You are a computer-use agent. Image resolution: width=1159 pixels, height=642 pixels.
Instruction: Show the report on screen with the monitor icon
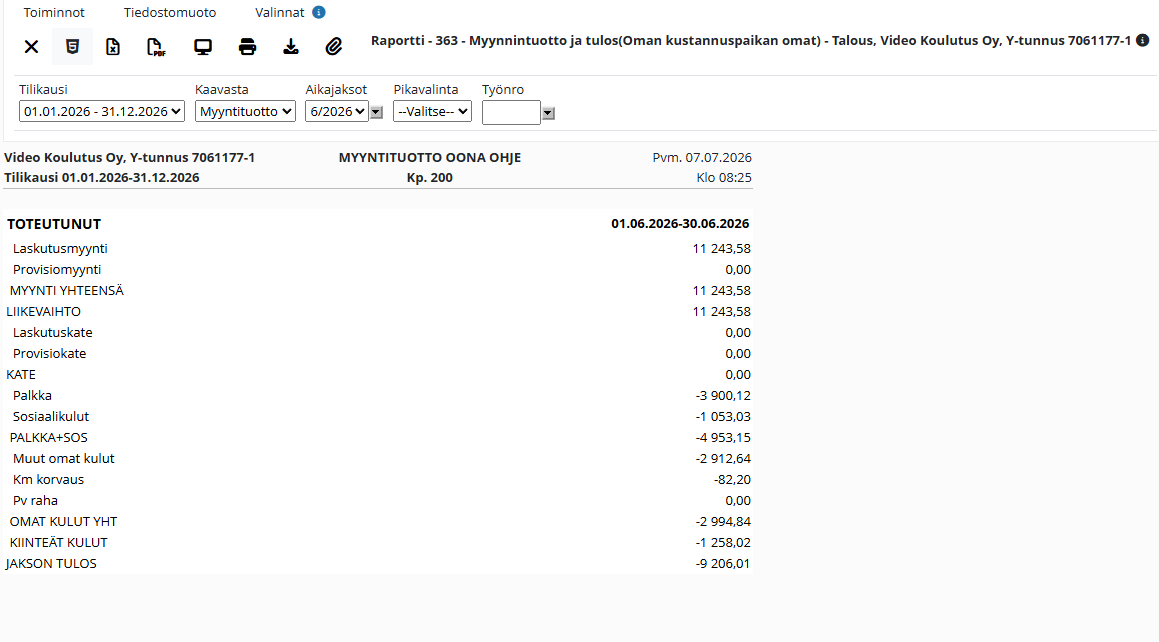203,47
